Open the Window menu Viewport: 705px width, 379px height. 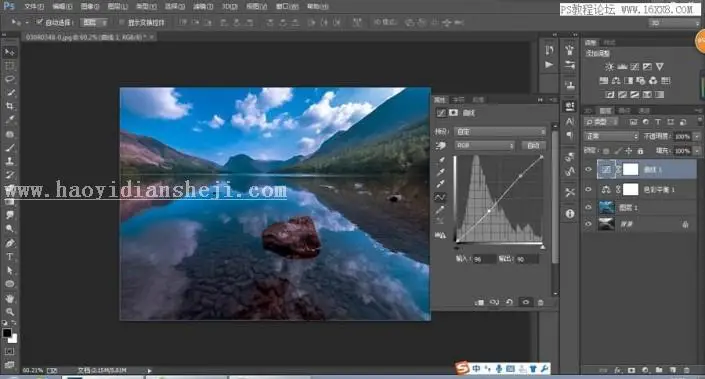click(x=287, y=6)
